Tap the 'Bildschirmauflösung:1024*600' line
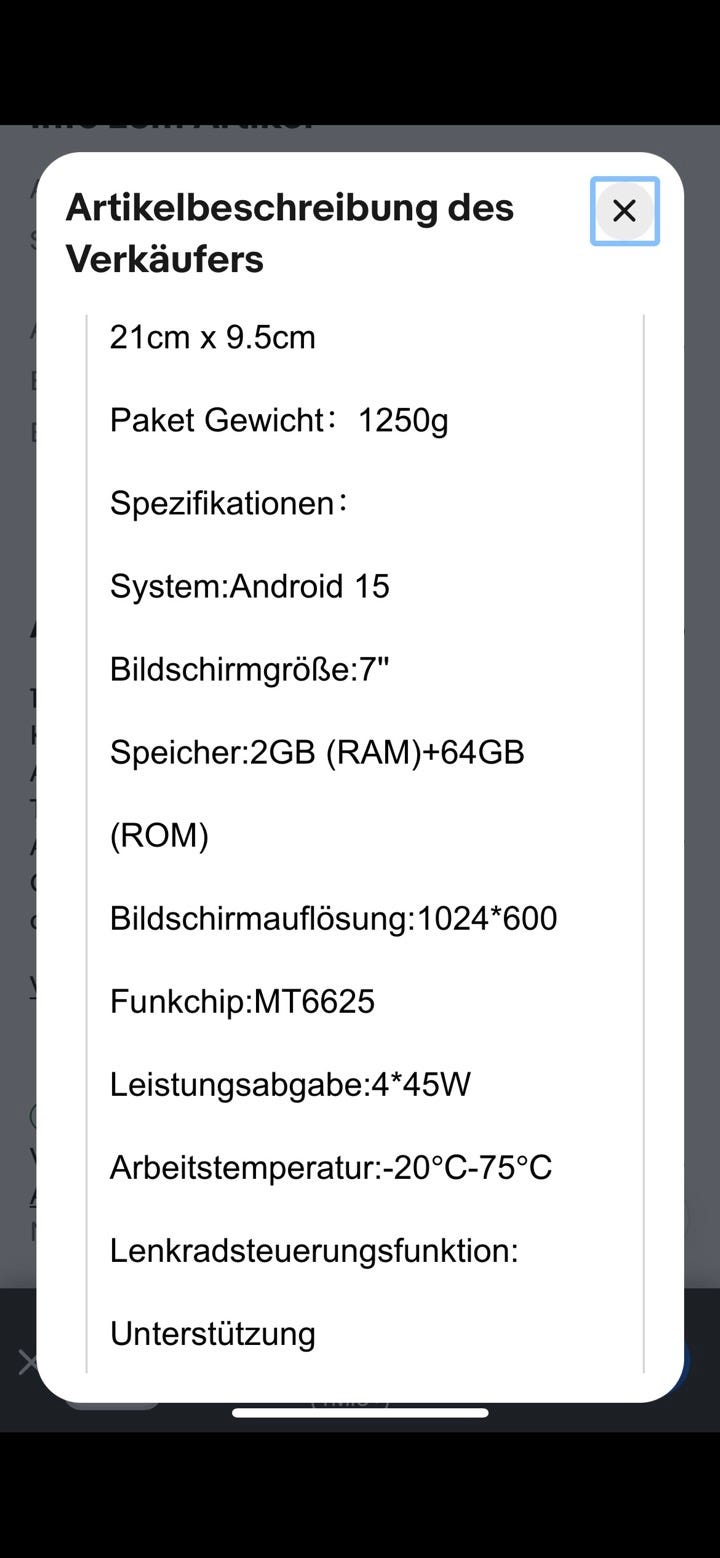Viewport: 720px width, 1558px height. (x=333, y=918)
